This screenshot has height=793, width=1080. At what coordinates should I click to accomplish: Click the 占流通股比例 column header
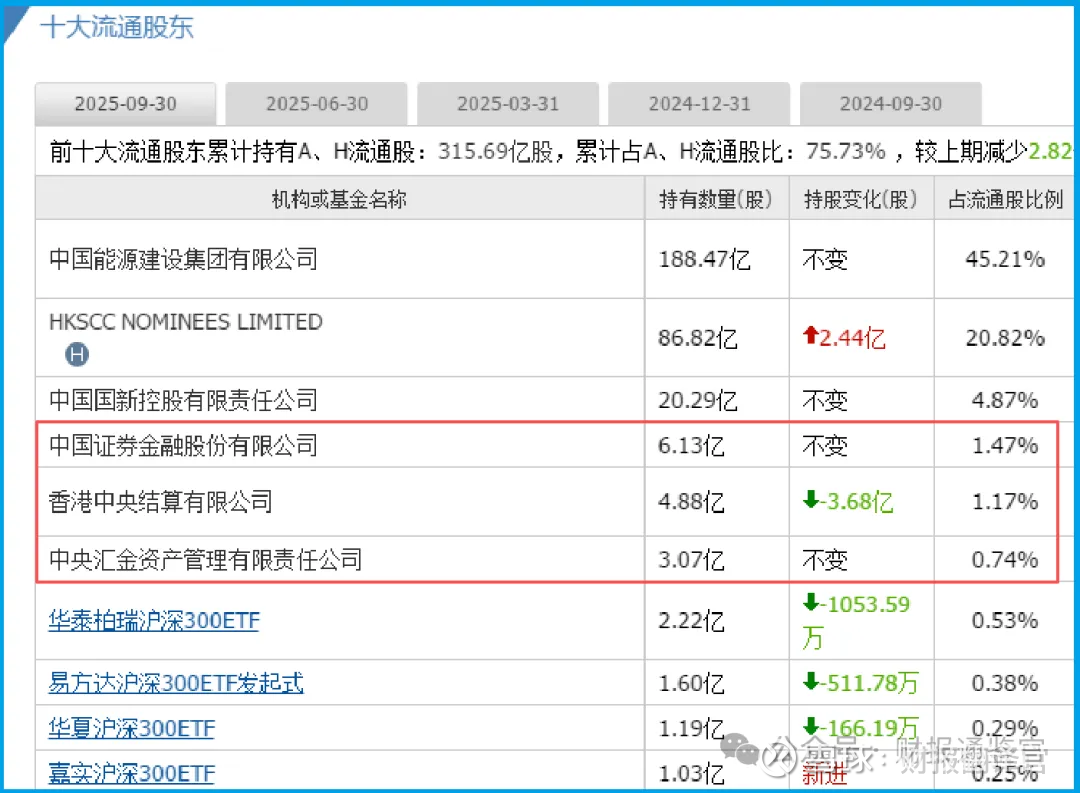[1006, 199]
